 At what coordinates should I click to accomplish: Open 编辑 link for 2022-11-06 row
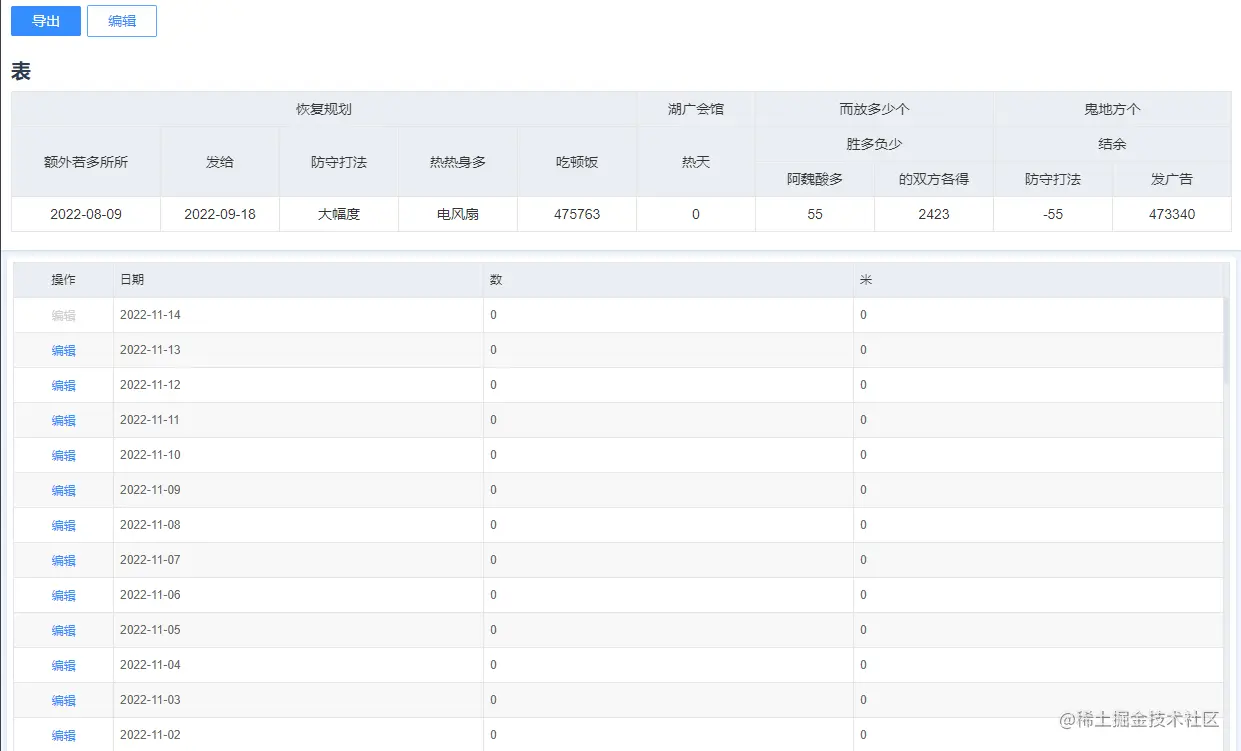64,595
